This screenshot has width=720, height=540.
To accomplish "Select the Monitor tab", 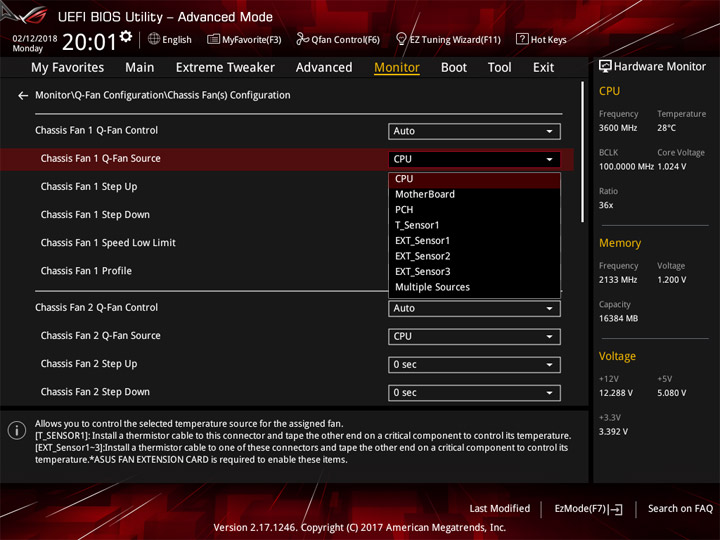I will pyautogui.click(x=397, y=68).
